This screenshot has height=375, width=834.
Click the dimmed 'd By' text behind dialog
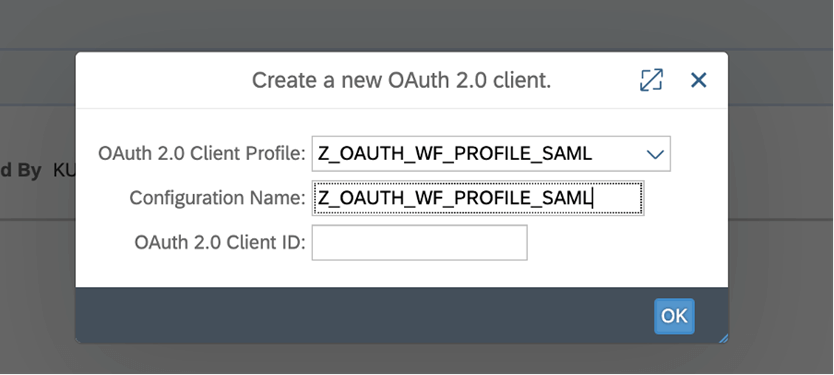point(20,171)
